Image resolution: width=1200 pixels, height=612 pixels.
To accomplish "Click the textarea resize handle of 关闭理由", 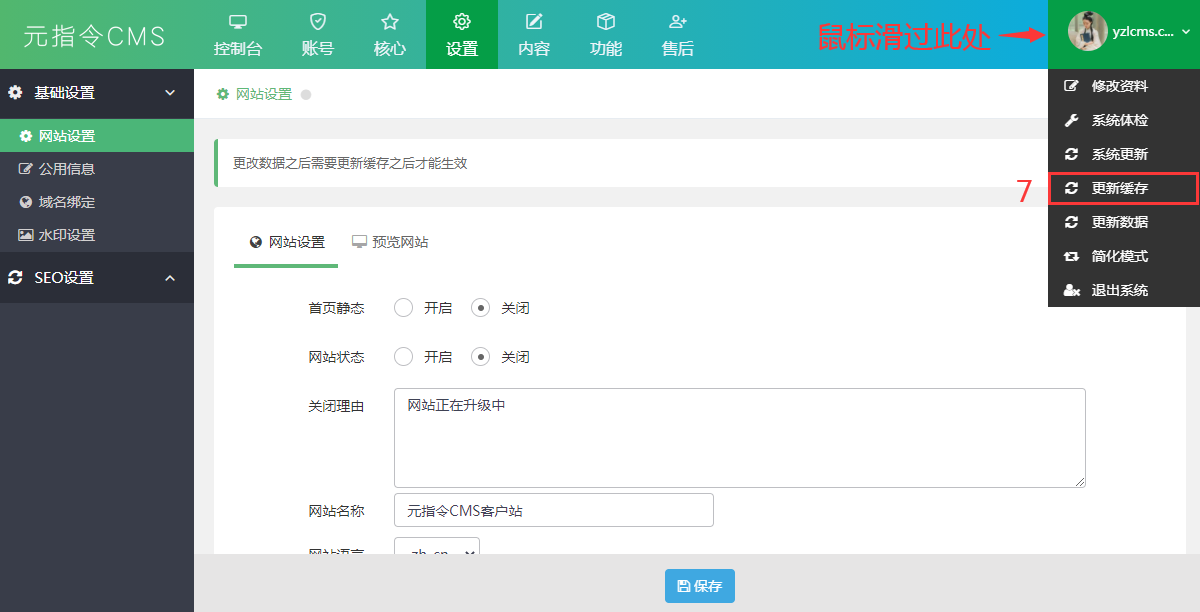I will pos(1080,482).
